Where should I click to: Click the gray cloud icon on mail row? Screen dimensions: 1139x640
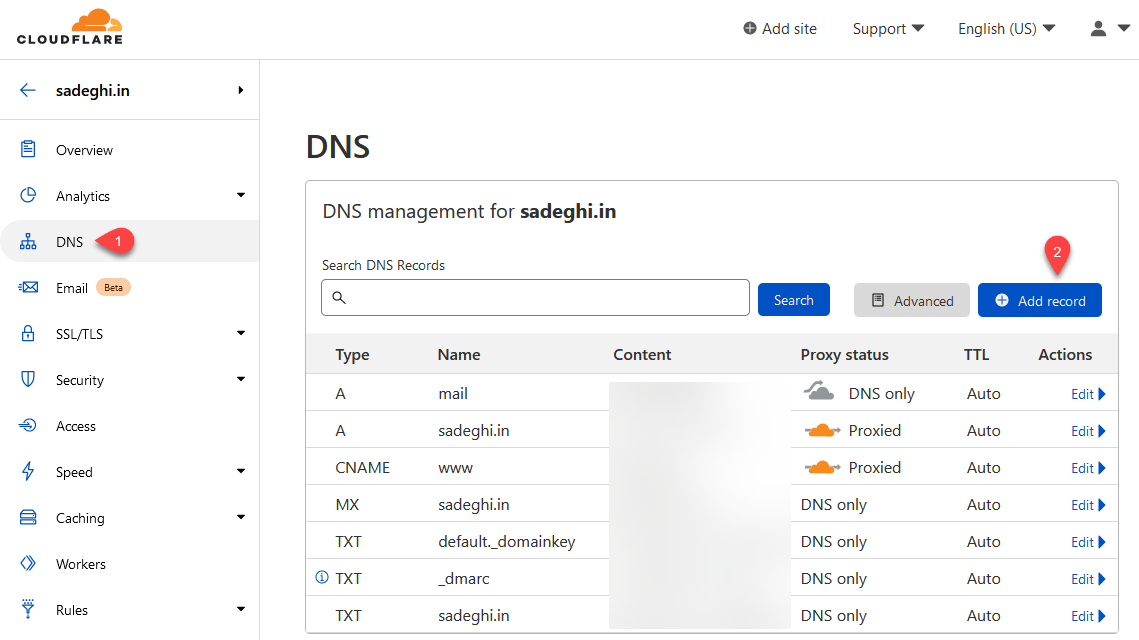[x=819, y=391]
